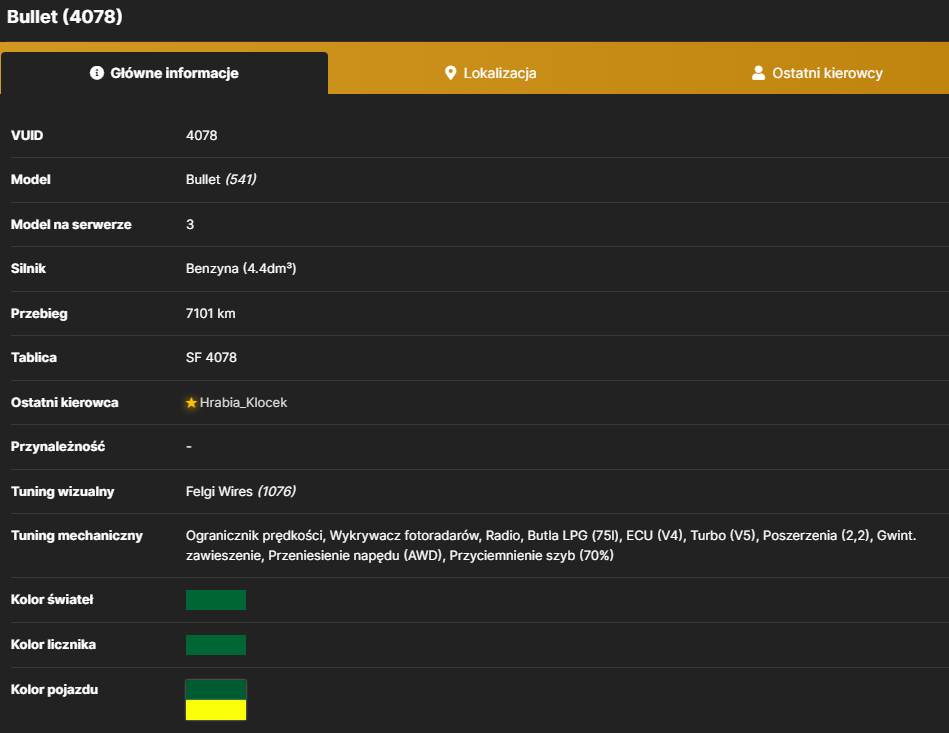
Task: Open the Główne informacje tab
Action: [164, 73]
